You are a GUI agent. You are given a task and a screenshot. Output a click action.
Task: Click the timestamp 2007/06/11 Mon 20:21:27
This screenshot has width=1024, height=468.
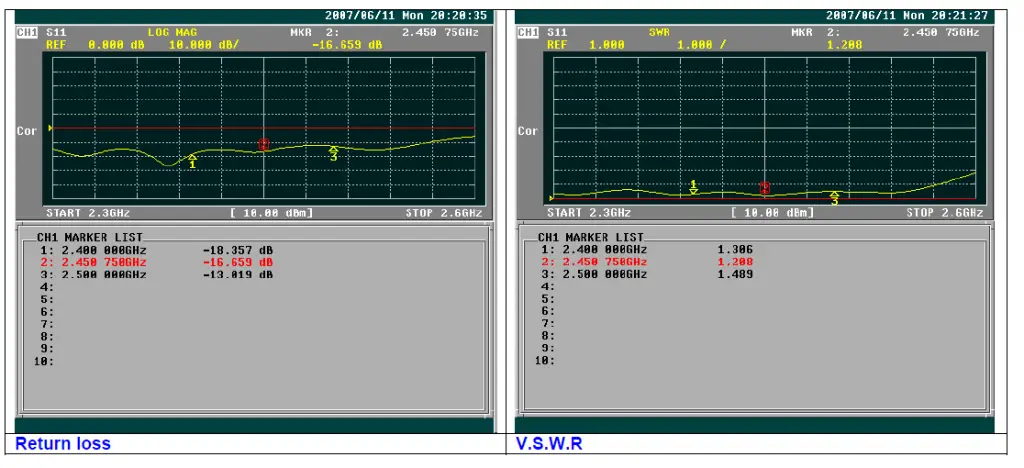point(907,16)
